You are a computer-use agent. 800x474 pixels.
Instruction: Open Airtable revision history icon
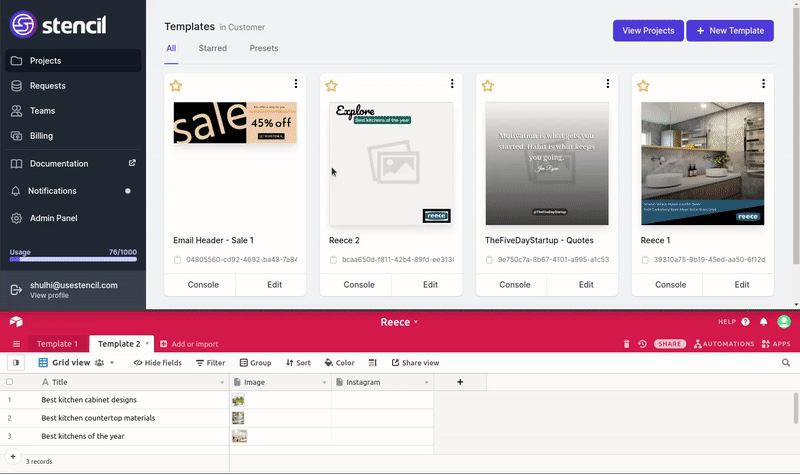click(642, 344)
